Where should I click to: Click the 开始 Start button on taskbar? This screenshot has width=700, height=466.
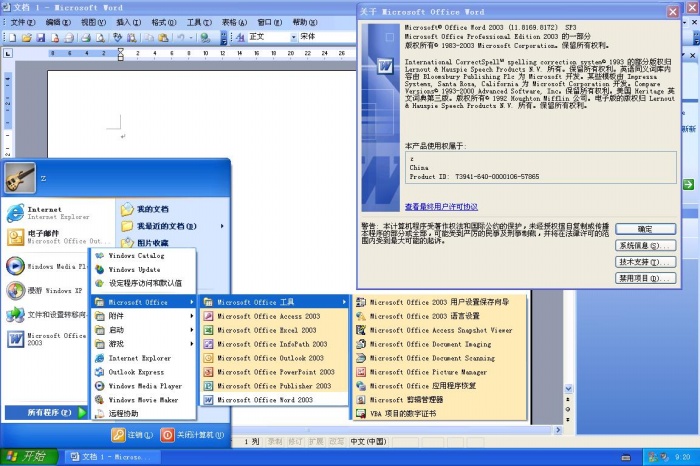[28, 457]
